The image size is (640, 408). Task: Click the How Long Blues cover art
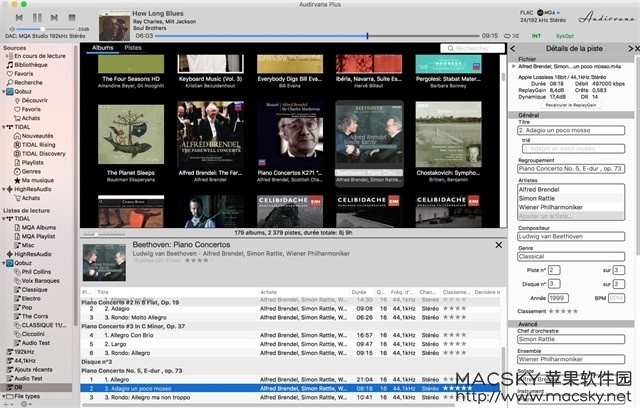tap(114, 26)
